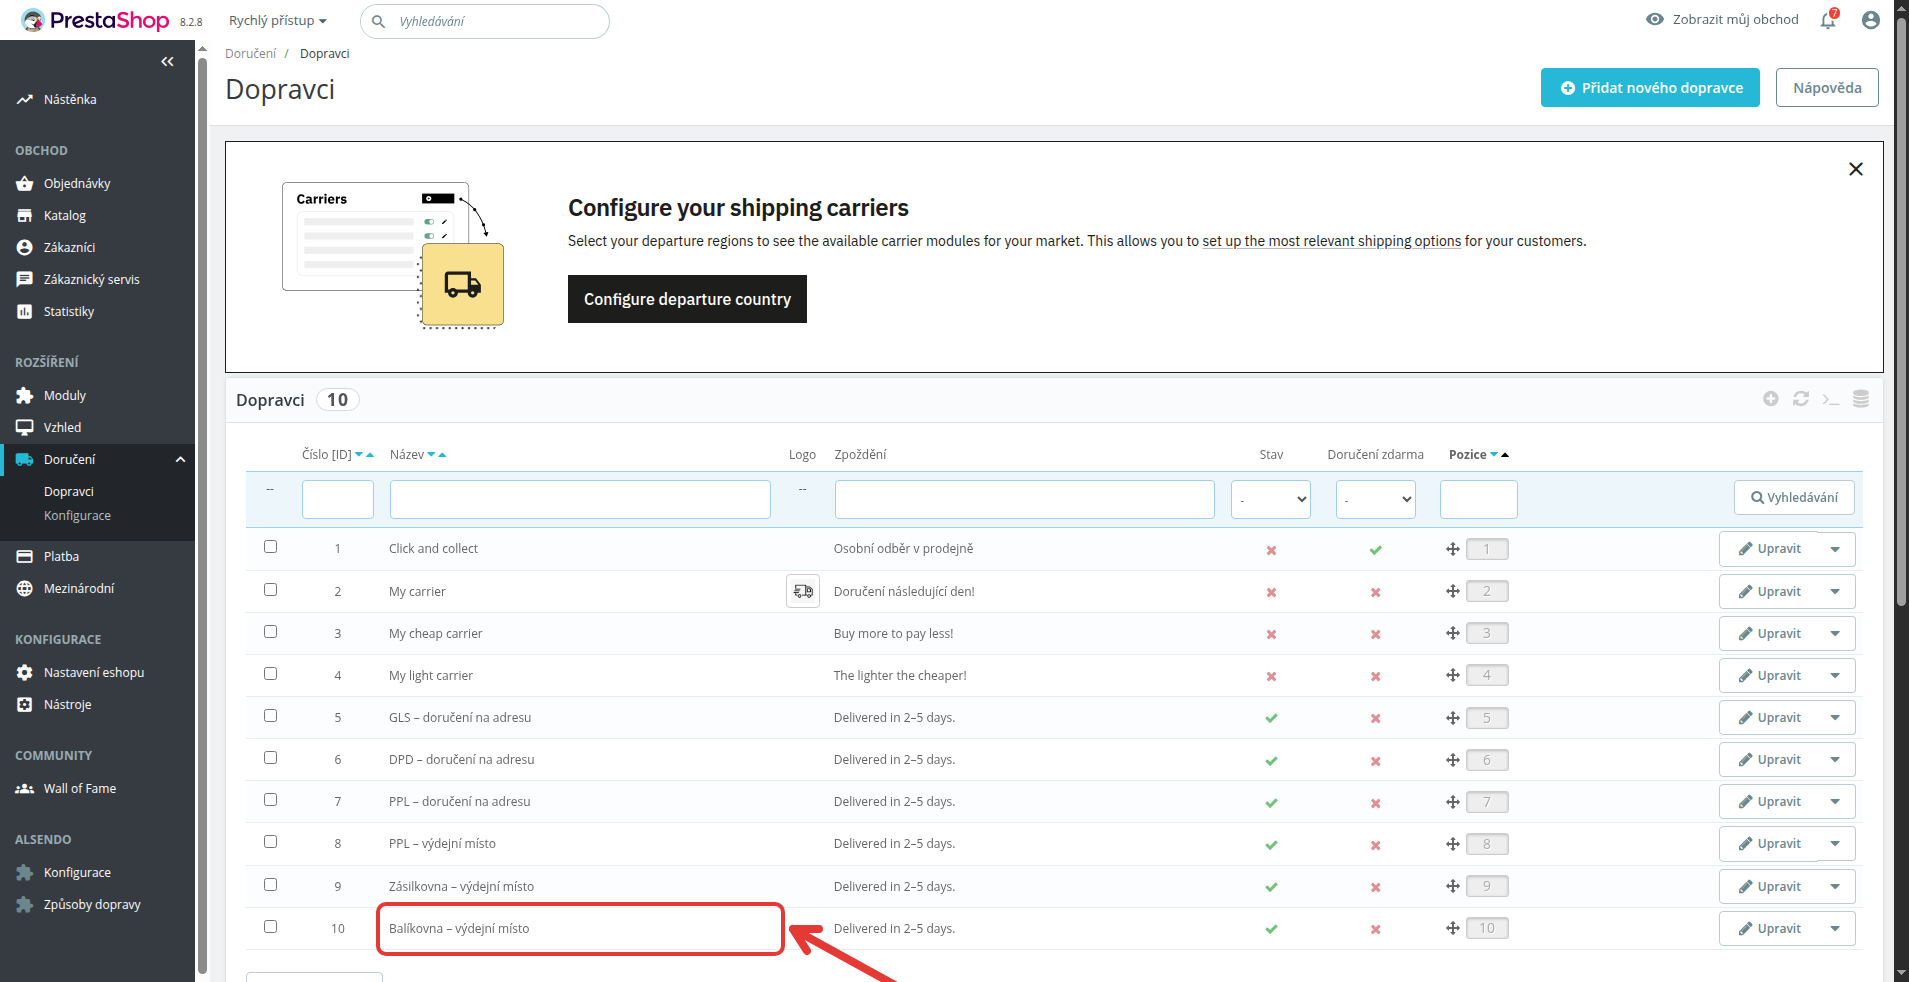Disable free shipping for Click and collect

1375,550
